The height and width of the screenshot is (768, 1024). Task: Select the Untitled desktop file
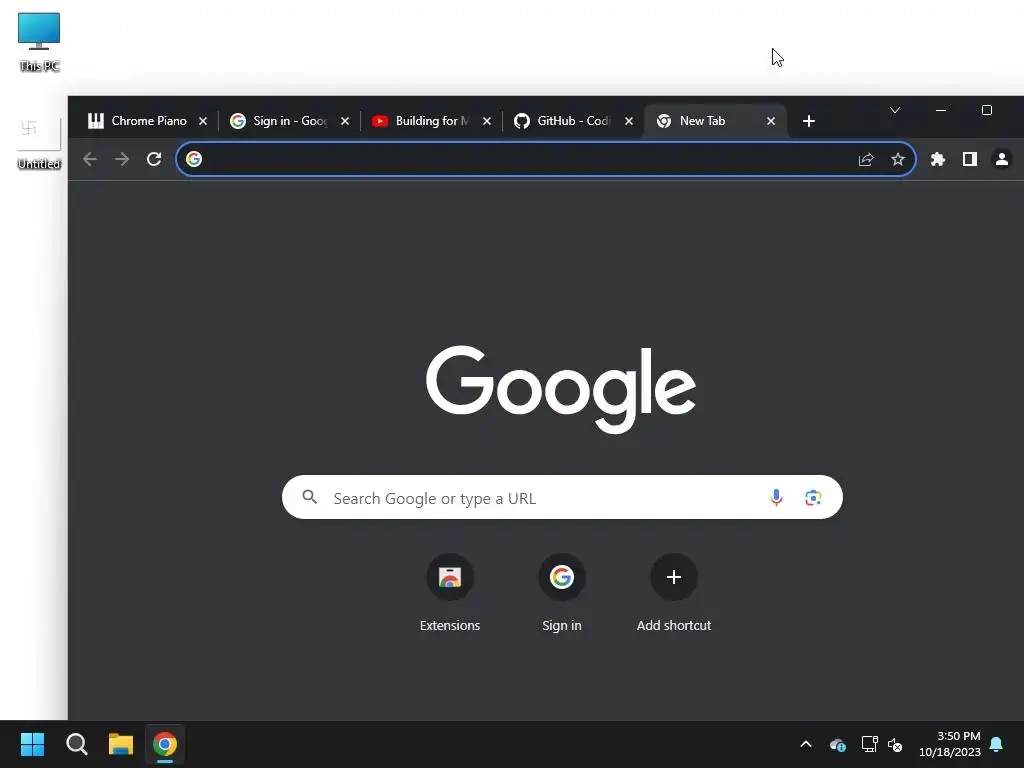coord(39,144)
